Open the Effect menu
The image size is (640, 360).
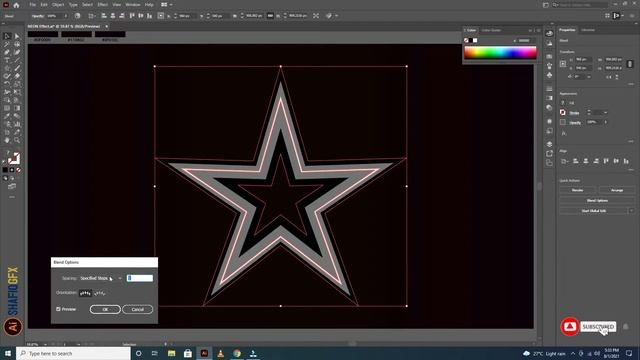click(x=102, y=5)
